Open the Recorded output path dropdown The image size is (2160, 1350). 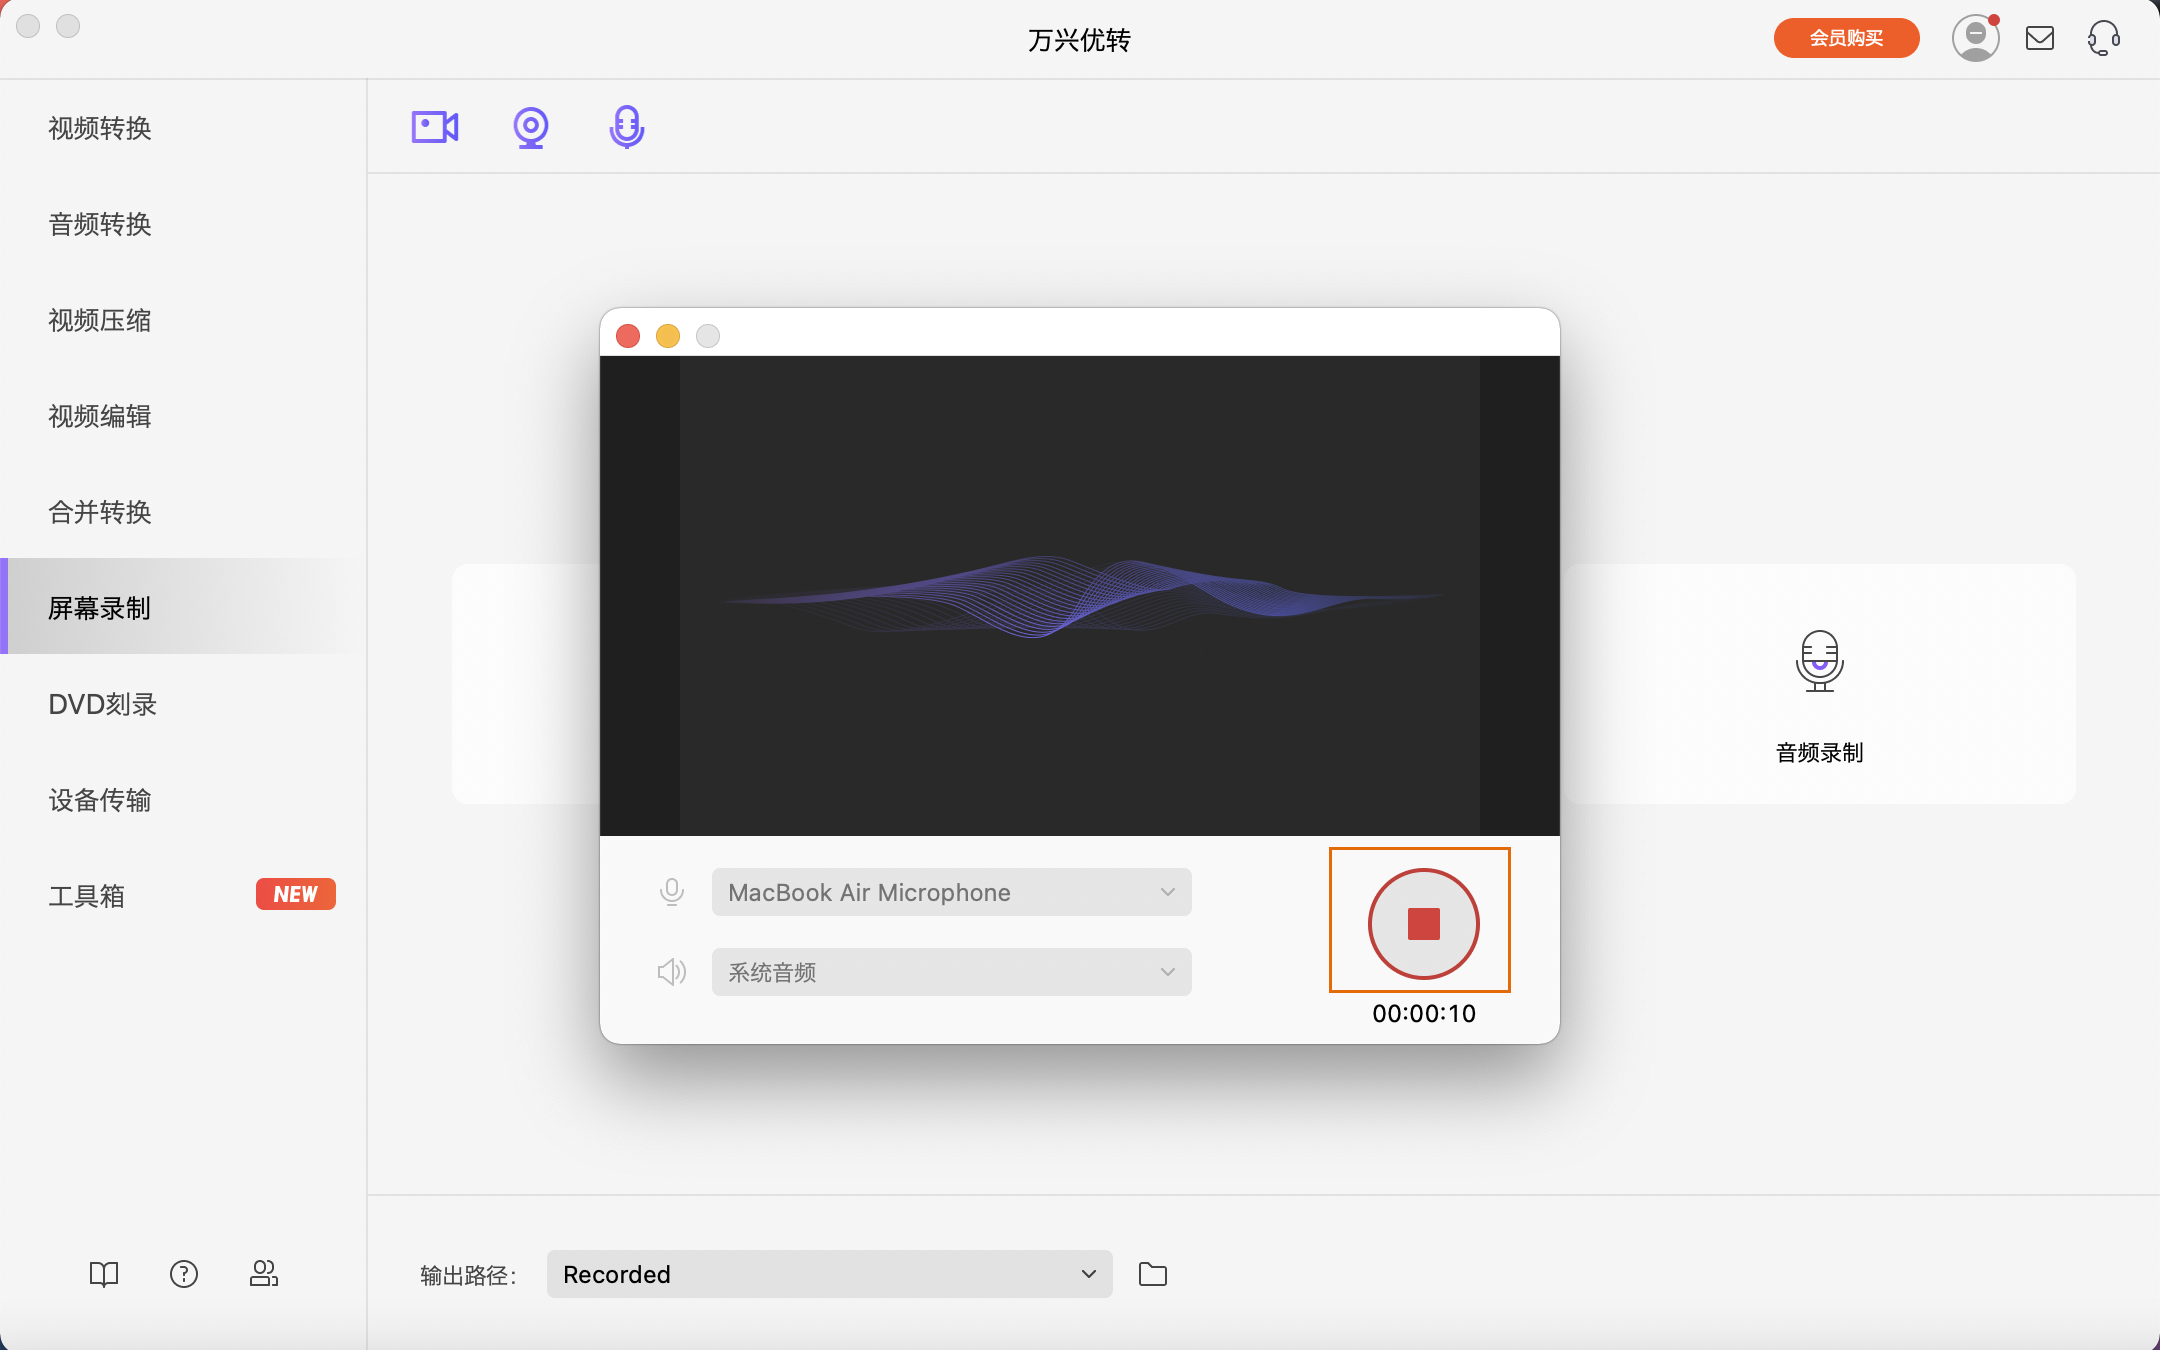tap(829, 1274)
